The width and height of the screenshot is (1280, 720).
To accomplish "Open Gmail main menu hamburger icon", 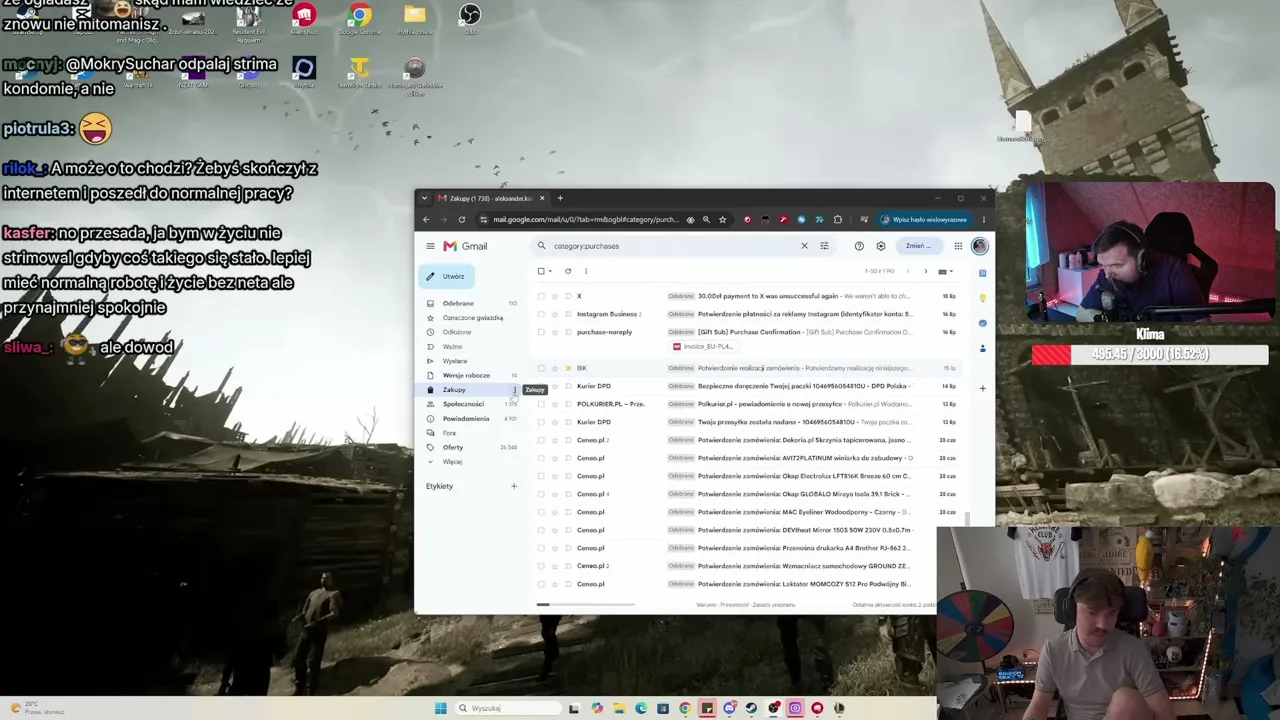I will (430, 246).
